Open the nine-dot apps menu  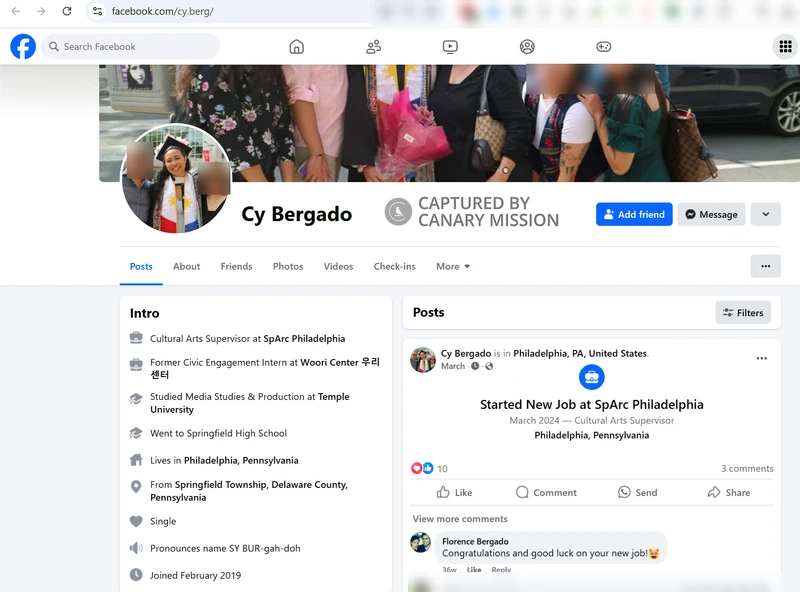[x=785, y=46]
